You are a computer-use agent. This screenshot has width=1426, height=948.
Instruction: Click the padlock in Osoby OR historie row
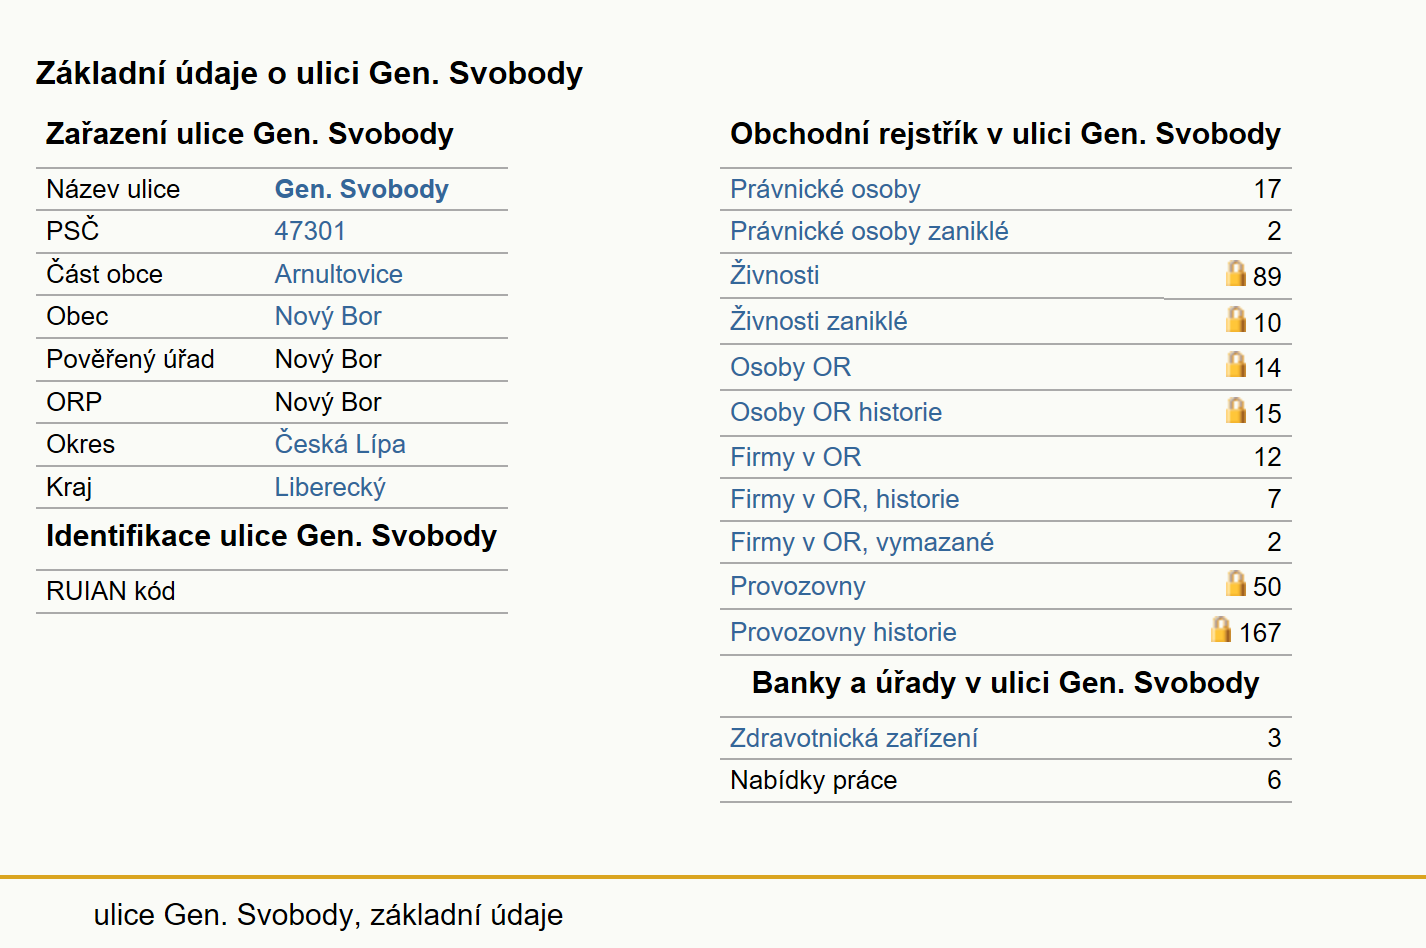click(x=1236, y=410)
